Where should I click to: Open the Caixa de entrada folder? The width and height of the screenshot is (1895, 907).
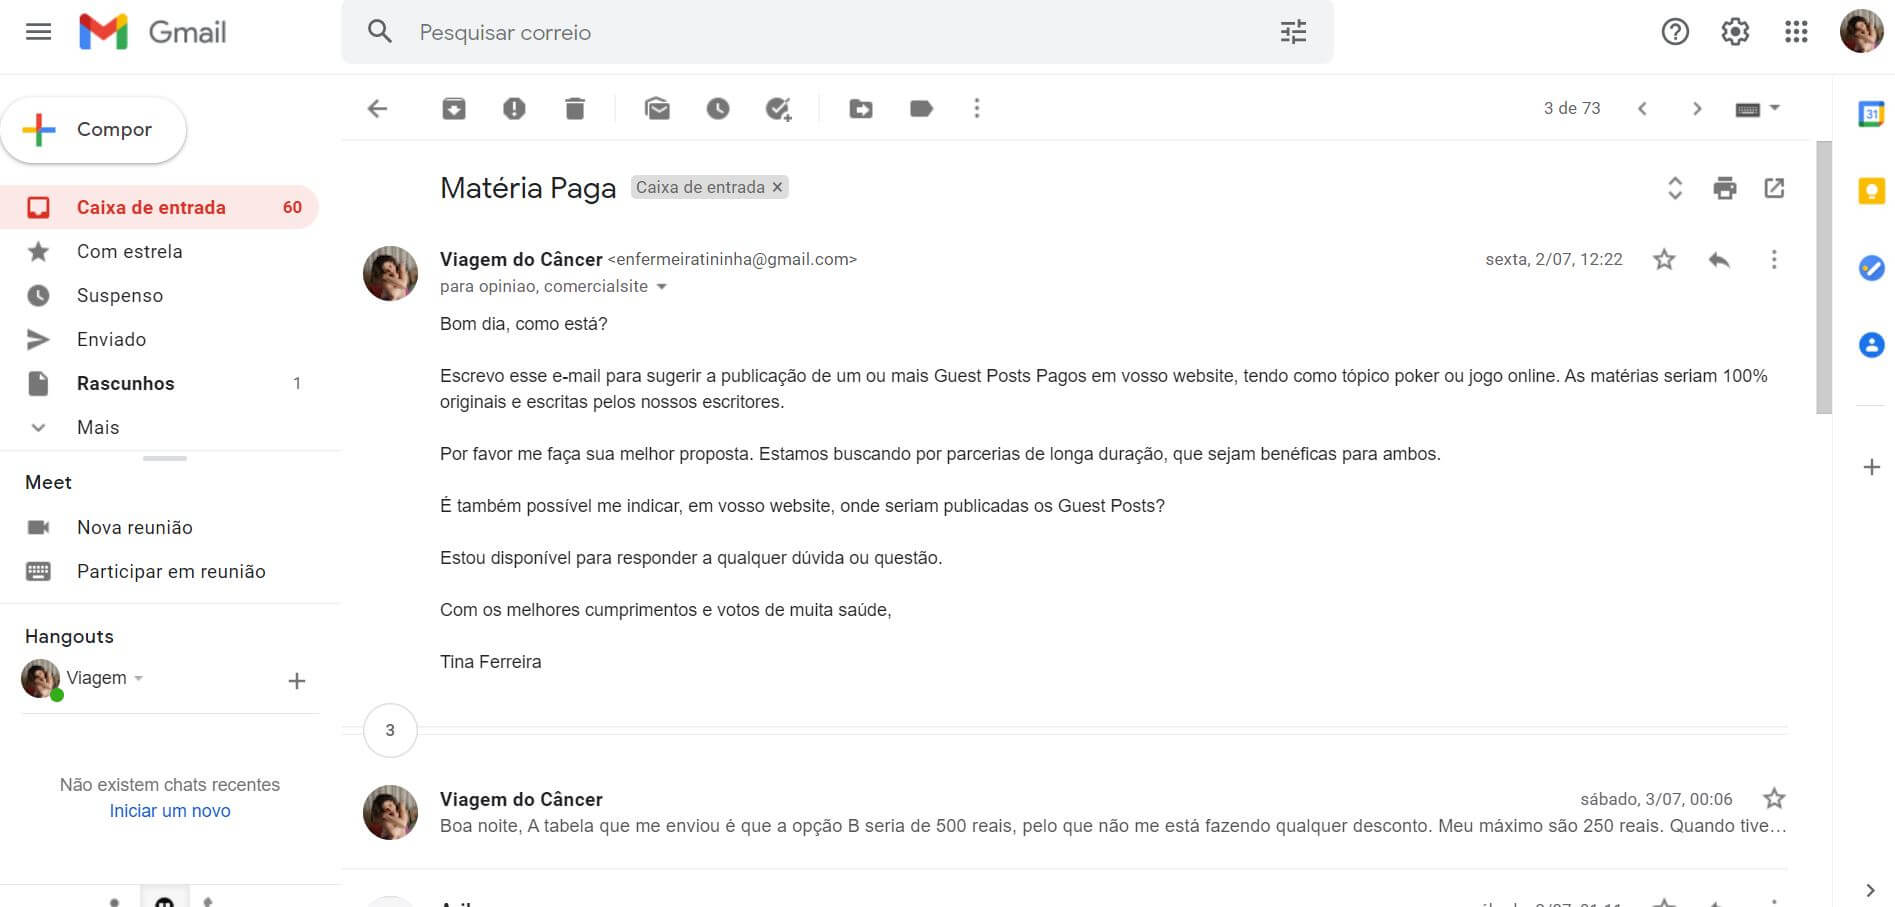tap(151, 207)
